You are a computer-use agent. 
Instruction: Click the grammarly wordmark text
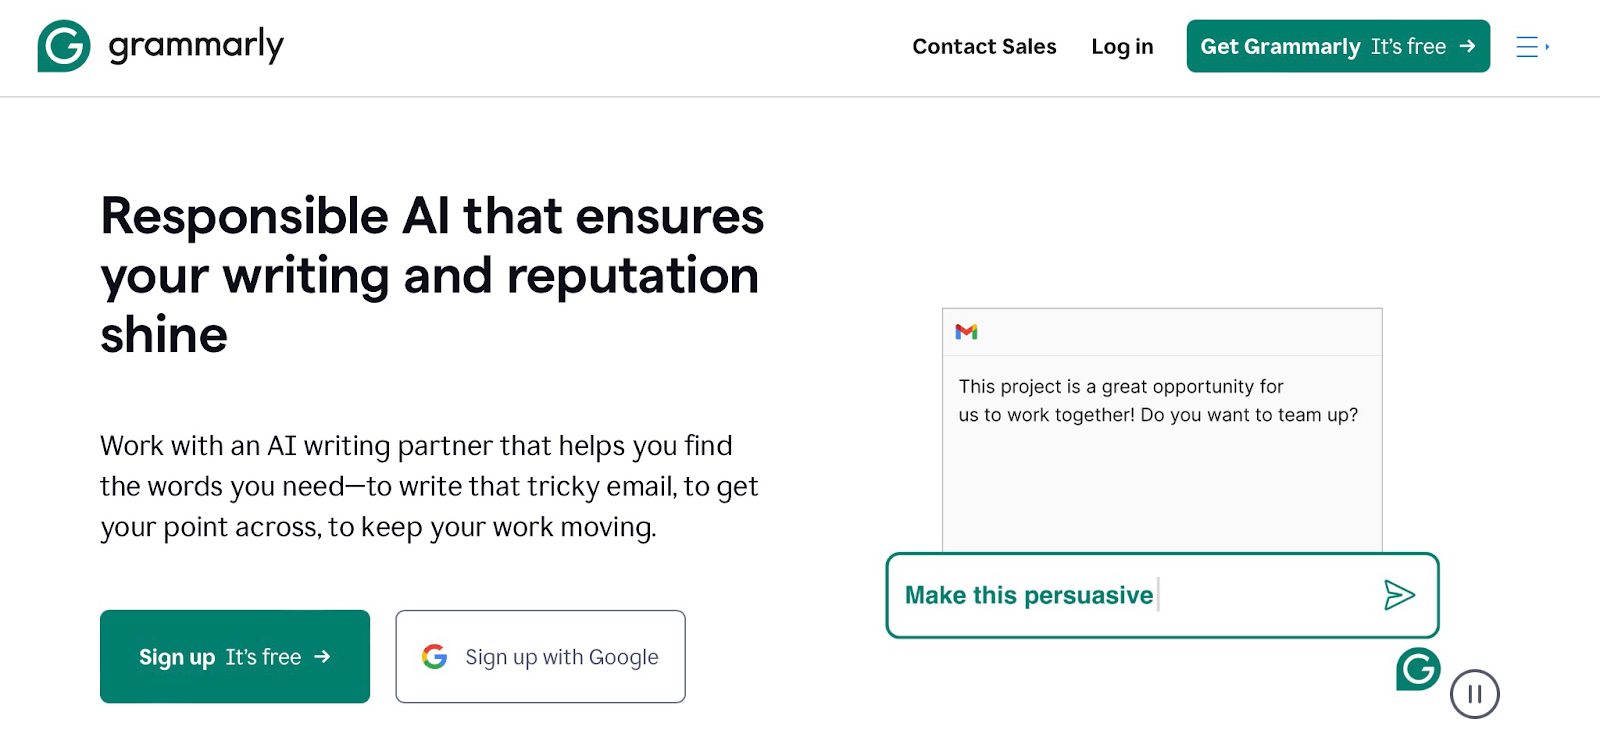(x=196, y=46)
